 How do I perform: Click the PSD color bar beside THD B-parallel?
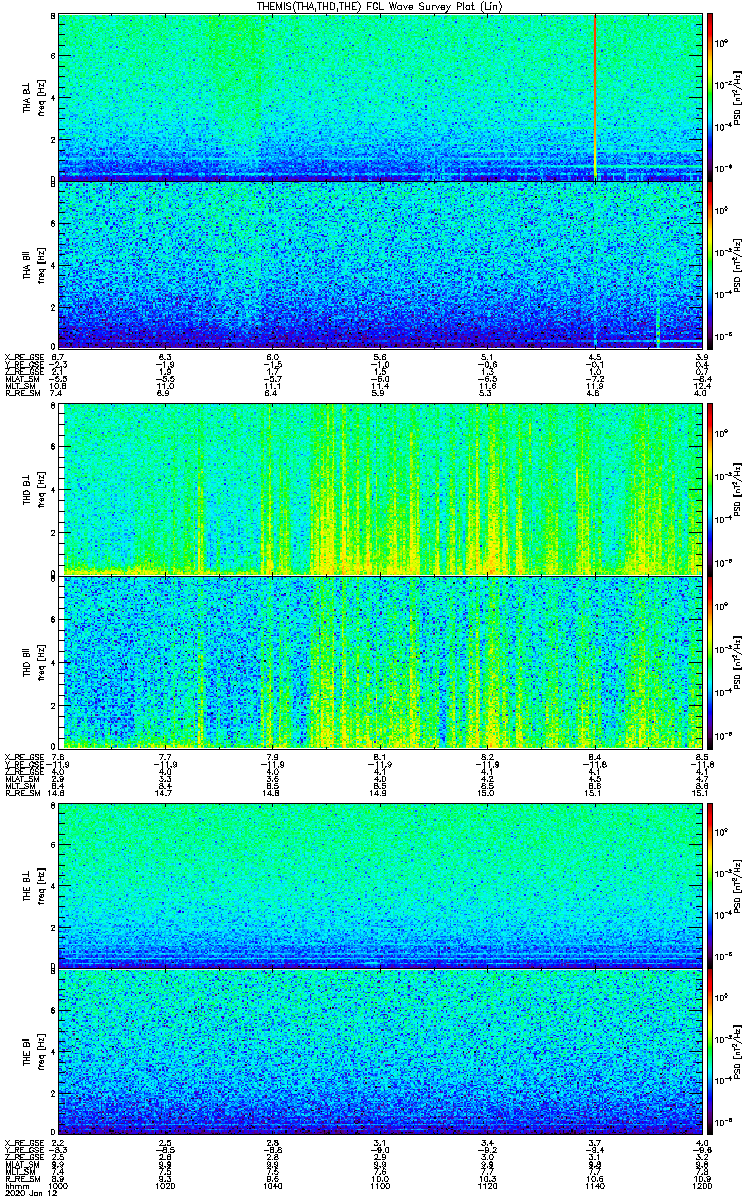tap(710, 661)
